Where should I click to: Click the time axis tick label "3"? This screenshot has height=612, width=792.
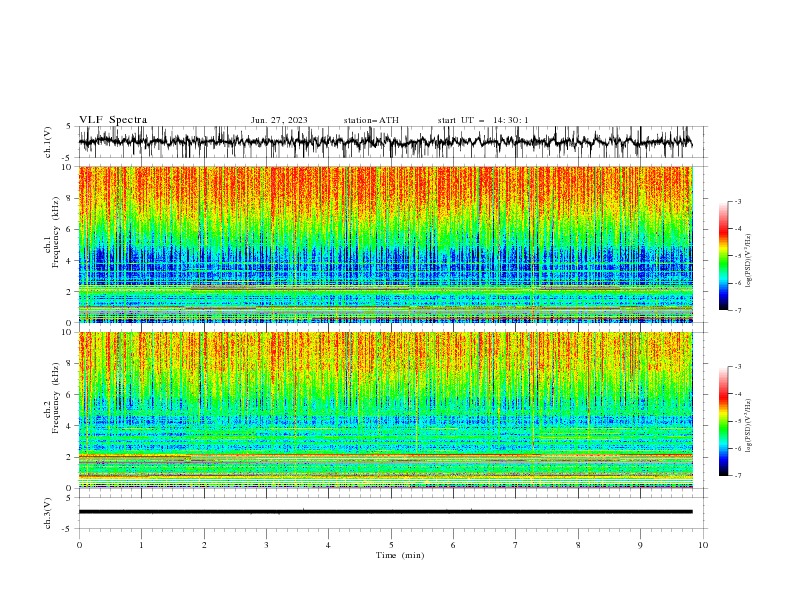pos(266,545)
